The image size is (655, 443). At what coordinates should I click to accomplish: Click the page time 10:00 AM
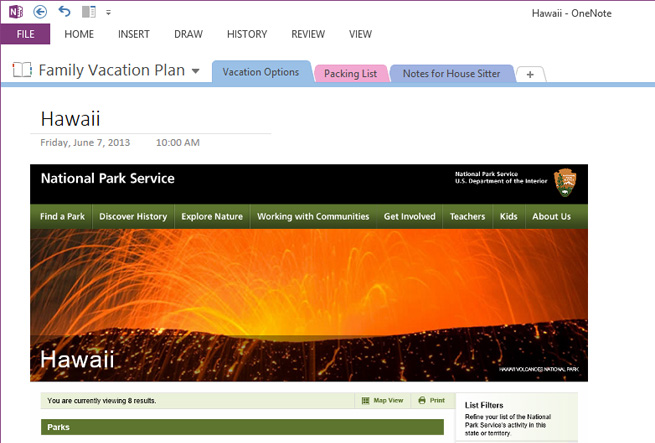click(x=178, y=143)
